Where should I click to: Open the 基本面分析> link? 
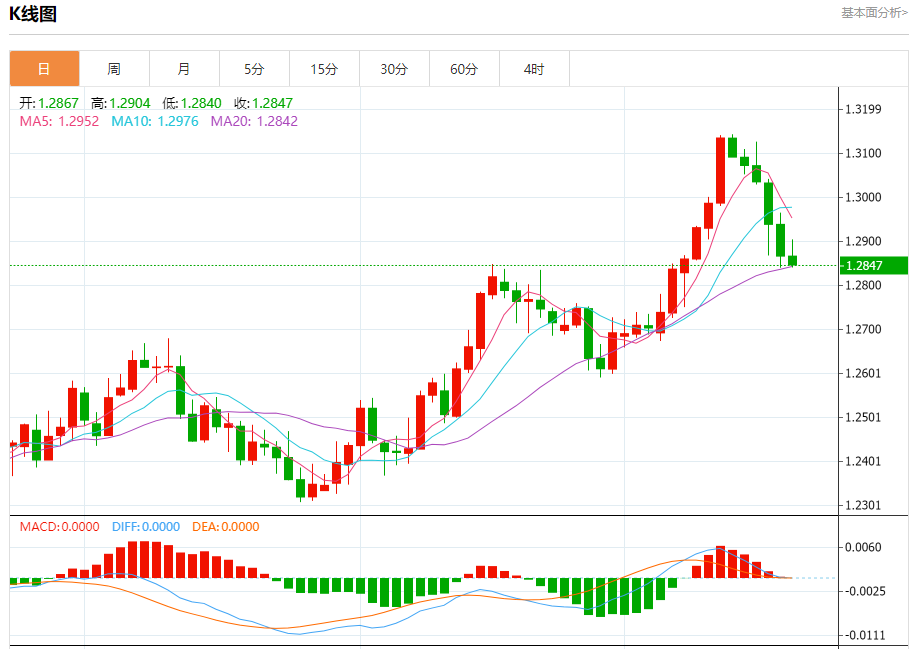tap(874, 13)
